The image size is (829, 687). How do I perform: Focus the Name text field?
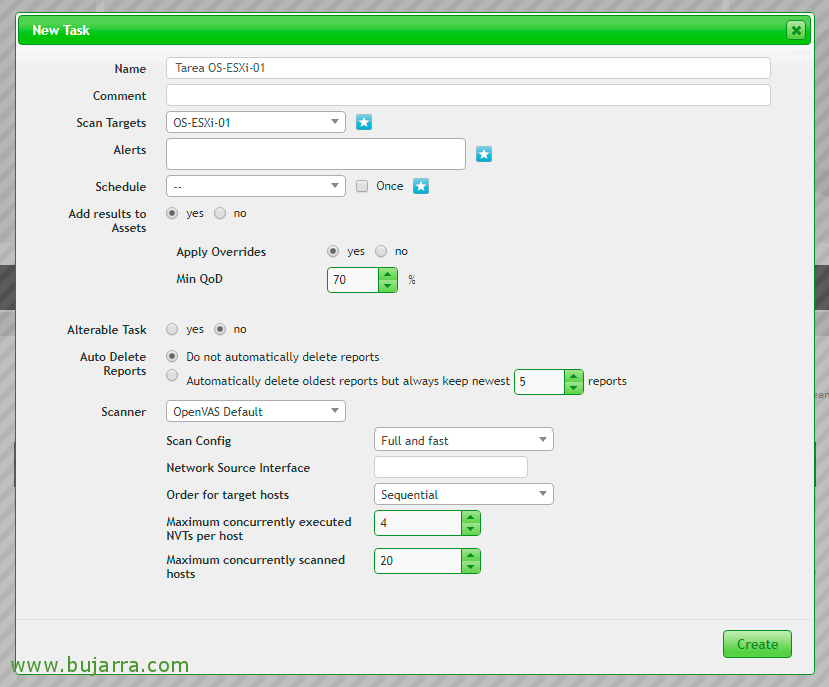pos(468,68)
